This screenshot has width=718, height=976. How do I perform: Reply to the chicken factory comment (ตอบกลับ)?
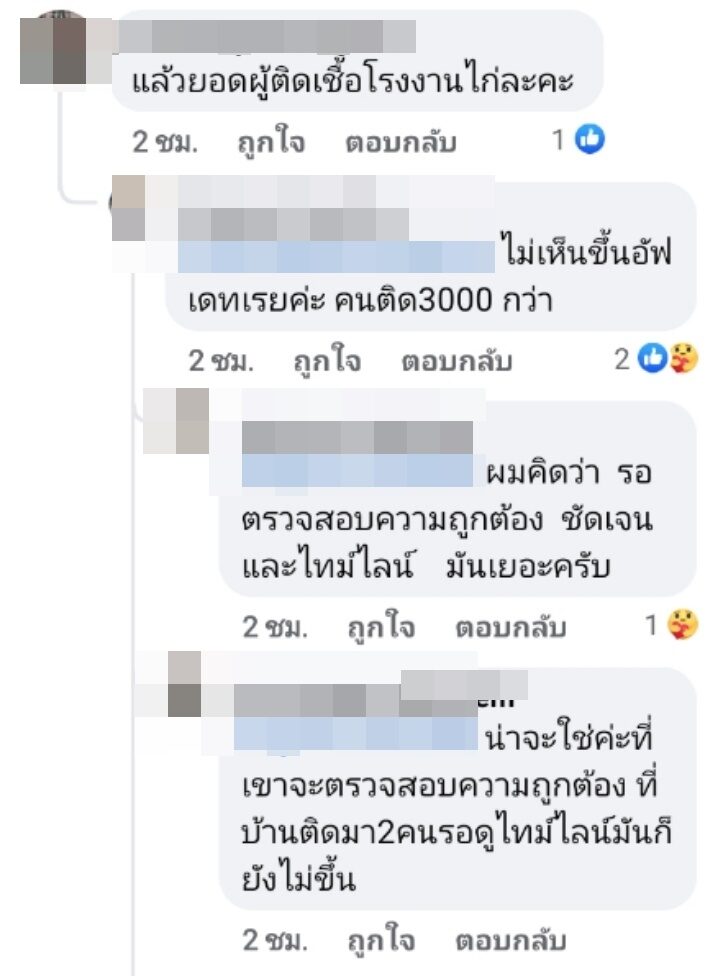pos(401,143)
